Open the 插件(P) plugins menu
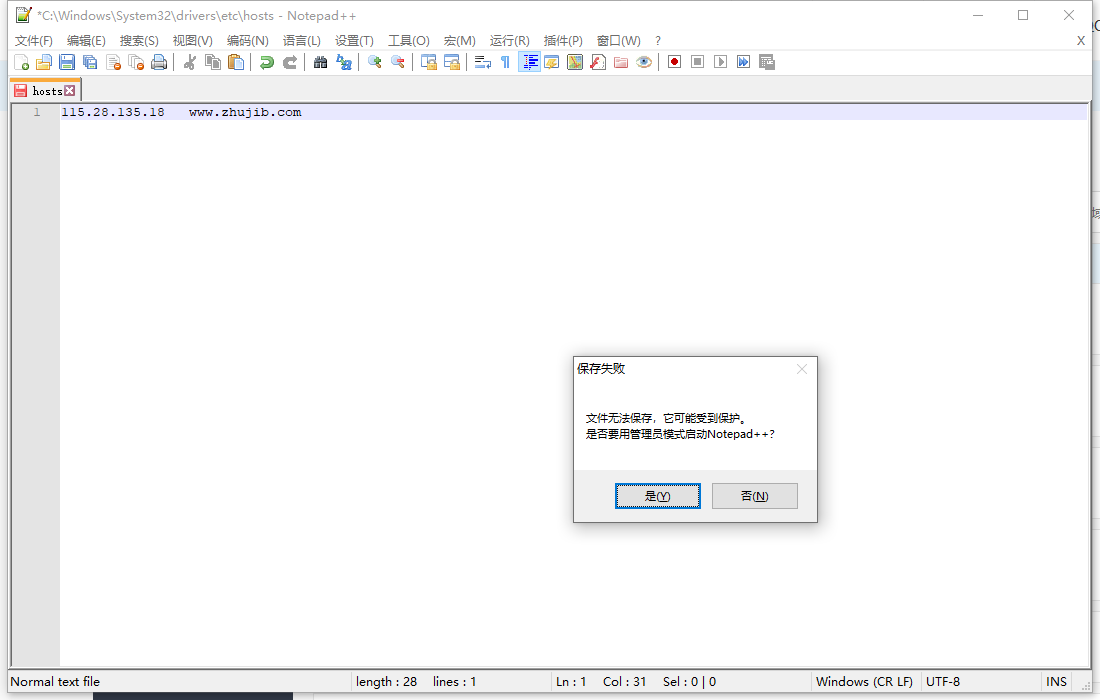 coord(563,40)
